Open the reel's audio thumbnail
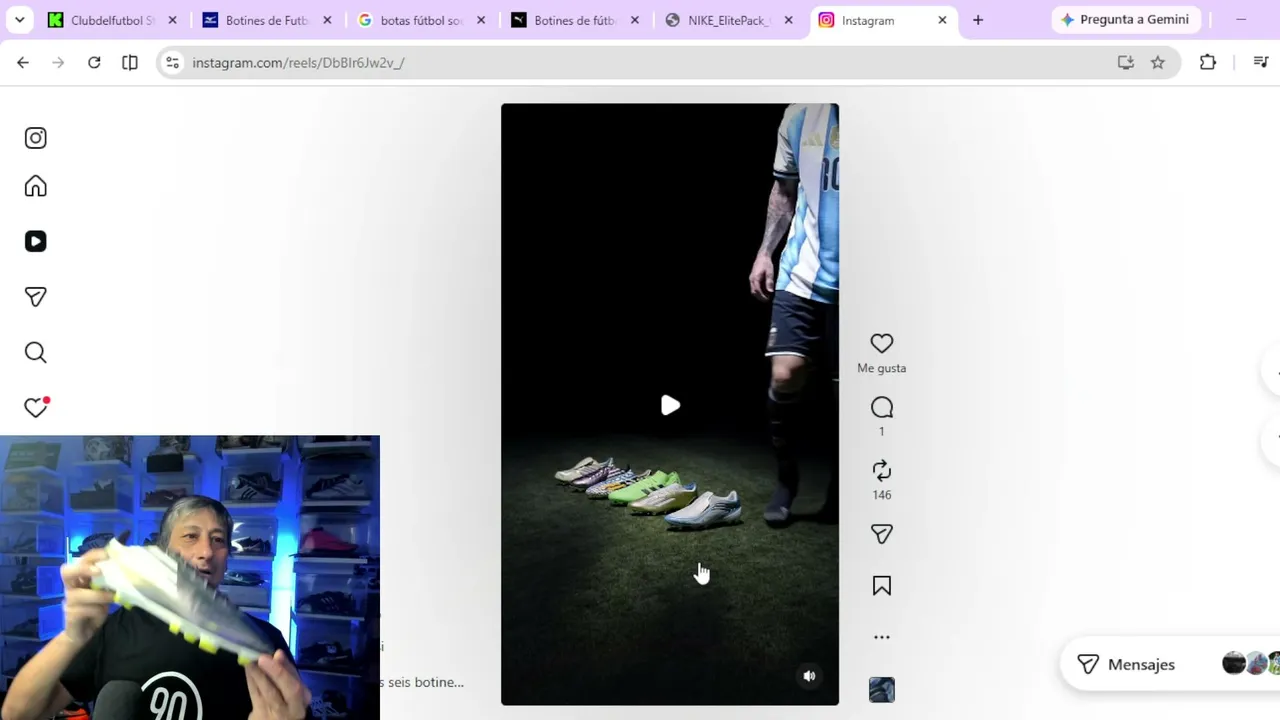This screenshot has height=720, width=1280. [x=881, y=690]
